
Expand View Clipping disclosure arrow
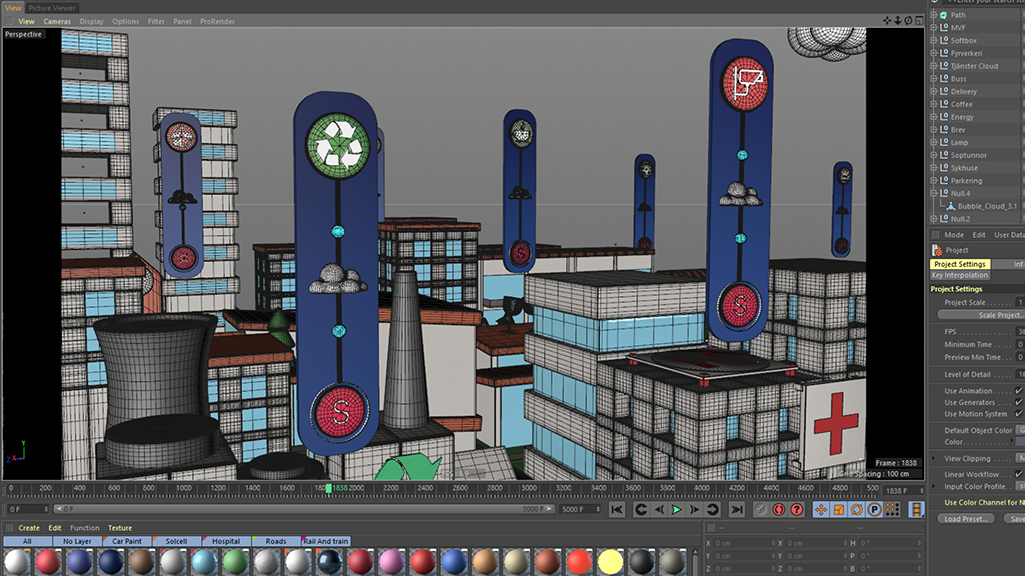[x=933, y=458]
